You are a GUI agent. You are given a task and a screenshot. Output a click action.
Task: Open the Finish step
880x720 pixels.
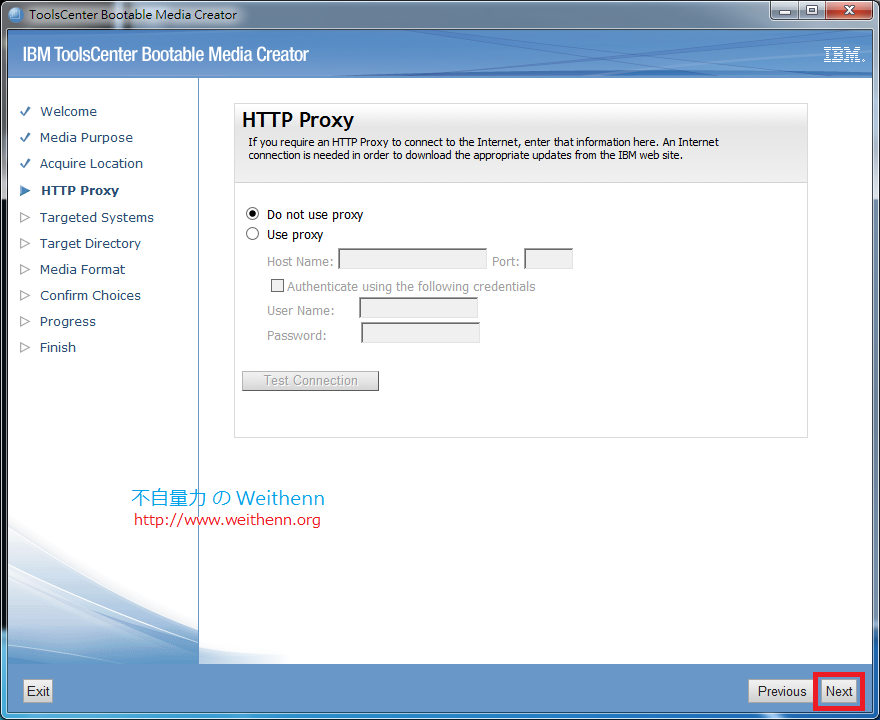tap(58, 347)
